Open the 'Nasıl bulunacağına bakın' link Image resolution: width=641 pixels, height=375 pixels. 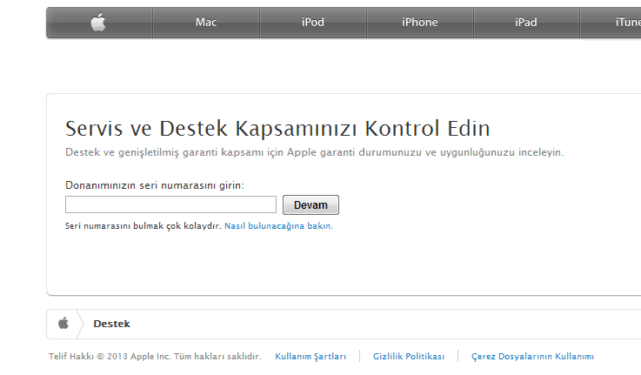click(278, 226)
